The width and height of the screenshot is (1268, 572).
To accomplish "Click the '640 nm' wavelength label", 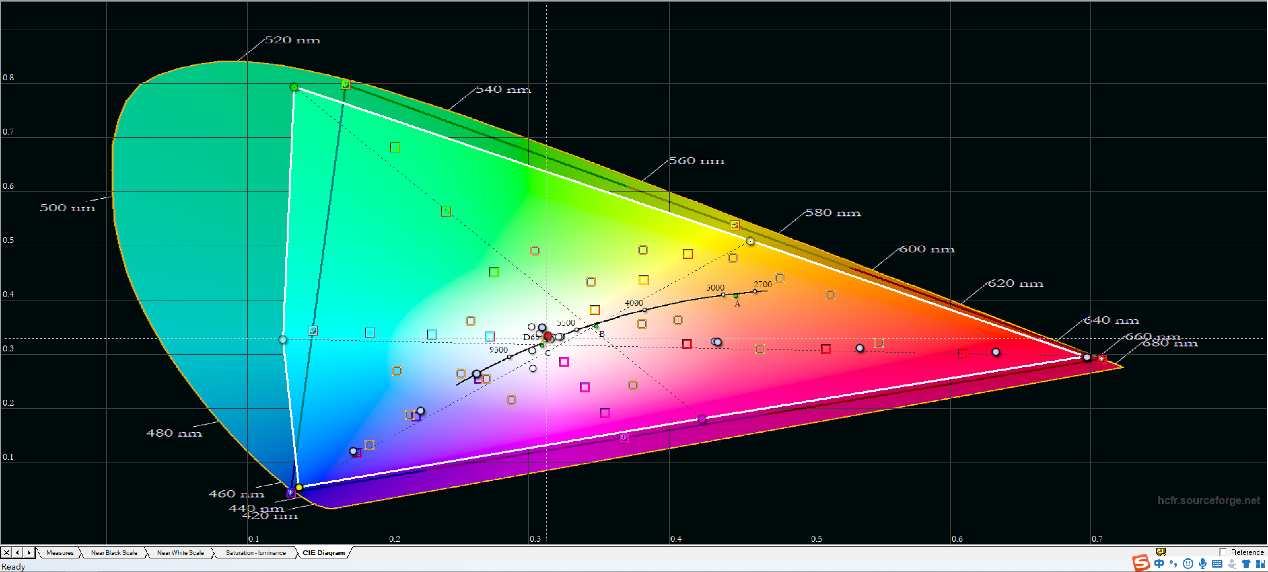I will (x=1110, y=320).
